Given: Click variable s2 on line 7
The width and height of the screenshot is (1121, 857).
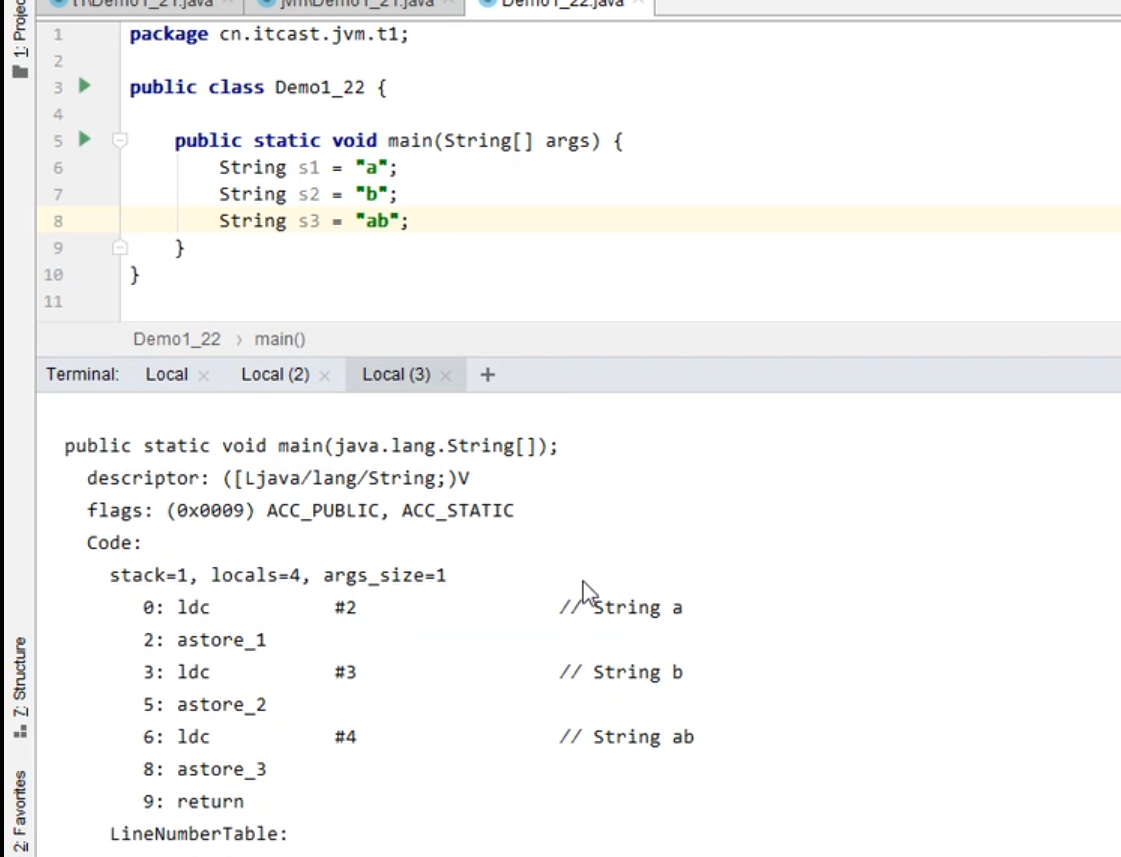Looking at the screenshot, I should pyautogui.click(x=309, y=194).
